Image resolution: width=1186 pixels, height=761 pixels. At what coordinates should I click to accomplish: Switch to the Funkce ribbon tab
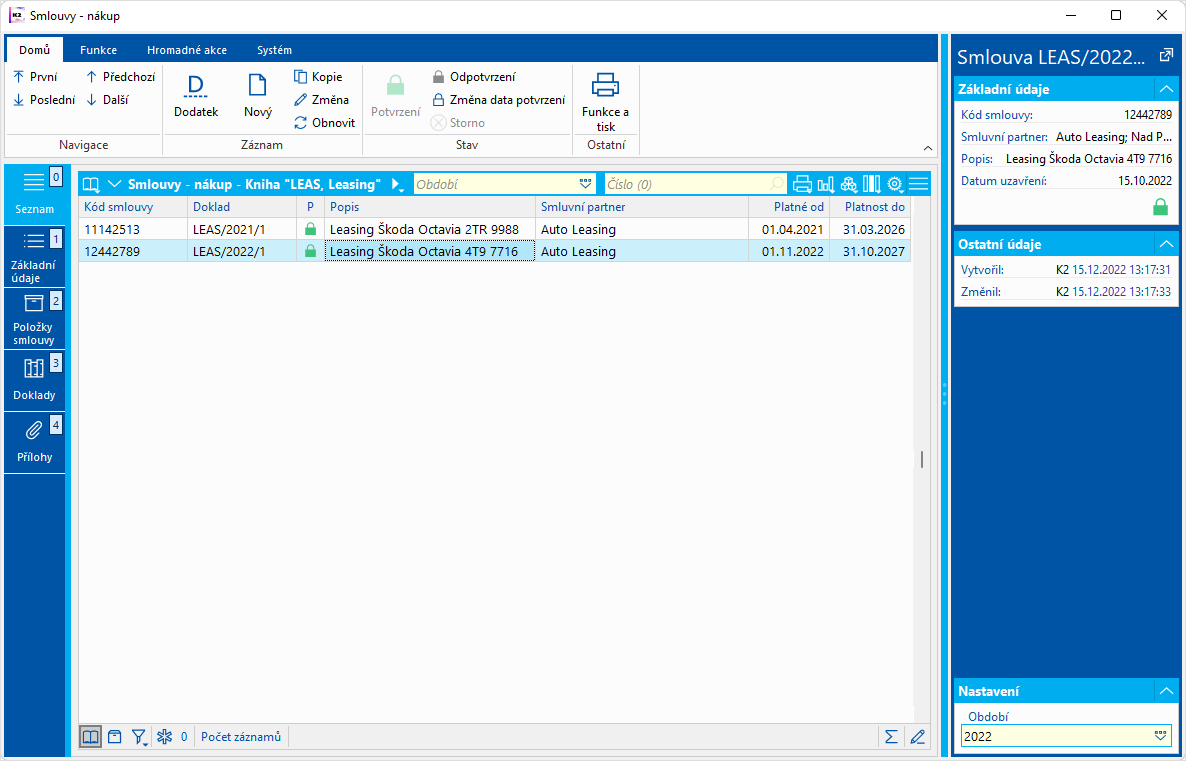tap(98, 50)
